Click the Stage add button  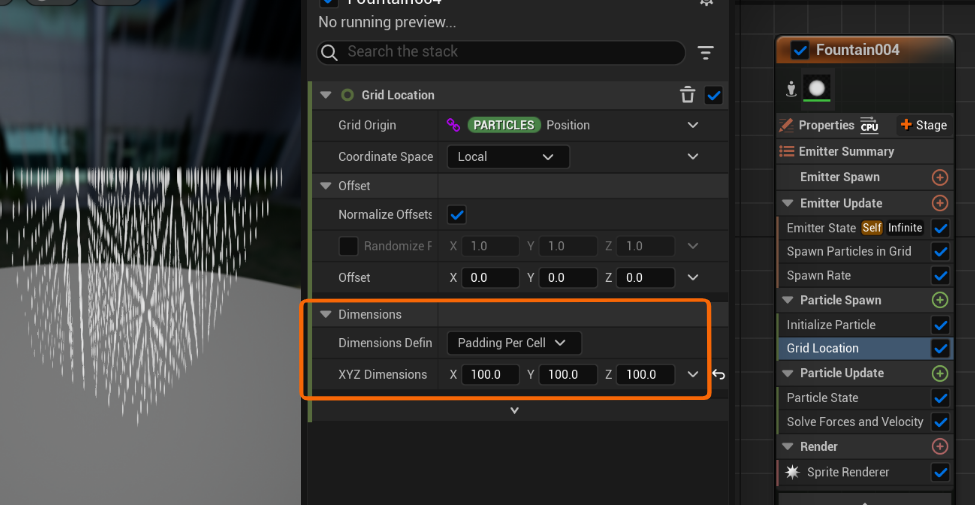[x=924, y=125]
